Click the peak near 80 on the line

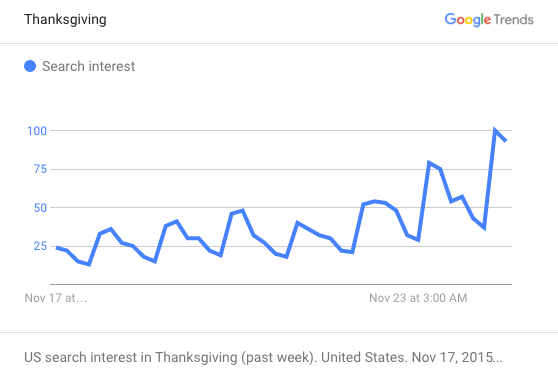click(429, 163)
